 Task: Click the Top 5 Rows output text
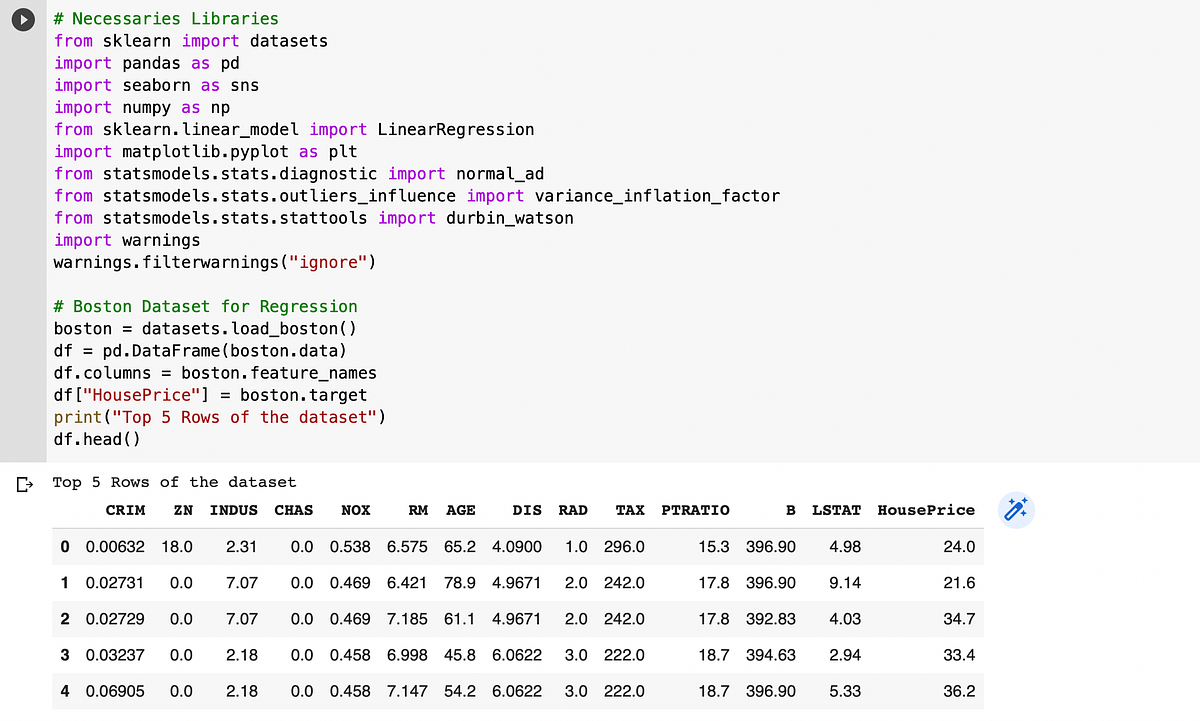pos(172,482)
